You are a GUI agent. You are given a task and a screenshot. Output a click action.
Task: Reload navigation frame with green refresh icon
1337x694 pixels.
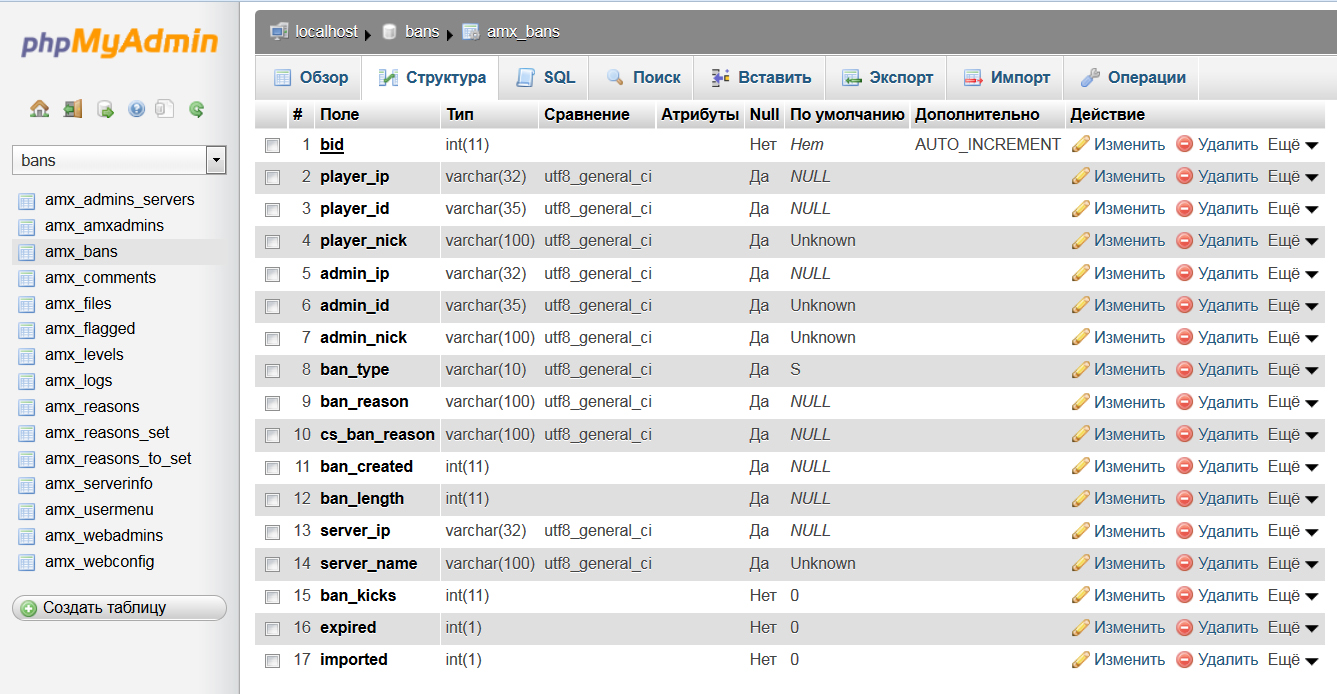tap(197, 109)
